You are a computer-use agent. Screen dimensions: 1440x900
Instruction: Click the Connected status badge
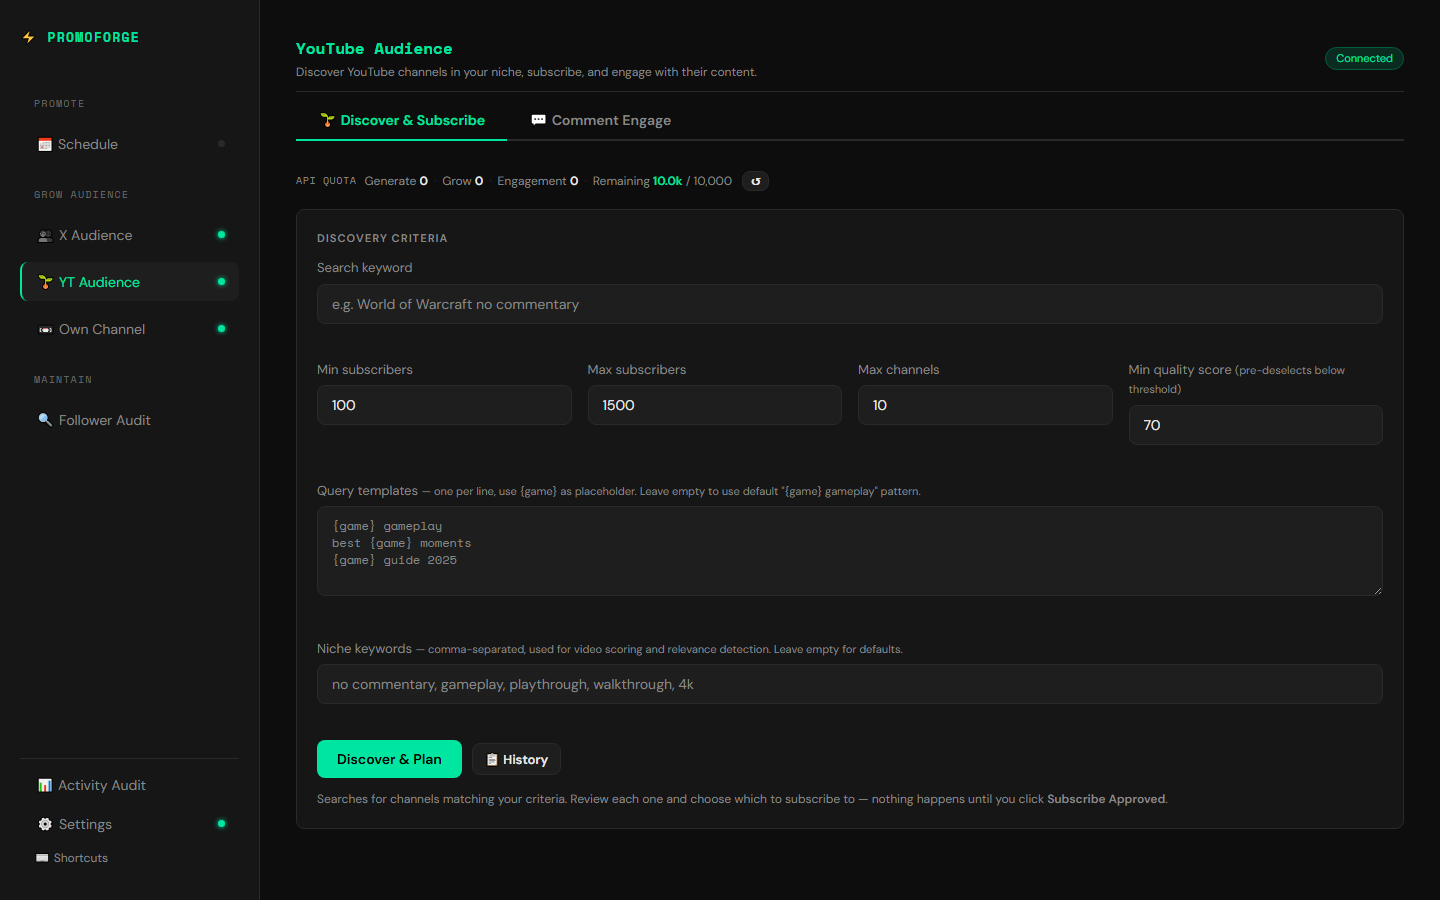click(1364, 58)
